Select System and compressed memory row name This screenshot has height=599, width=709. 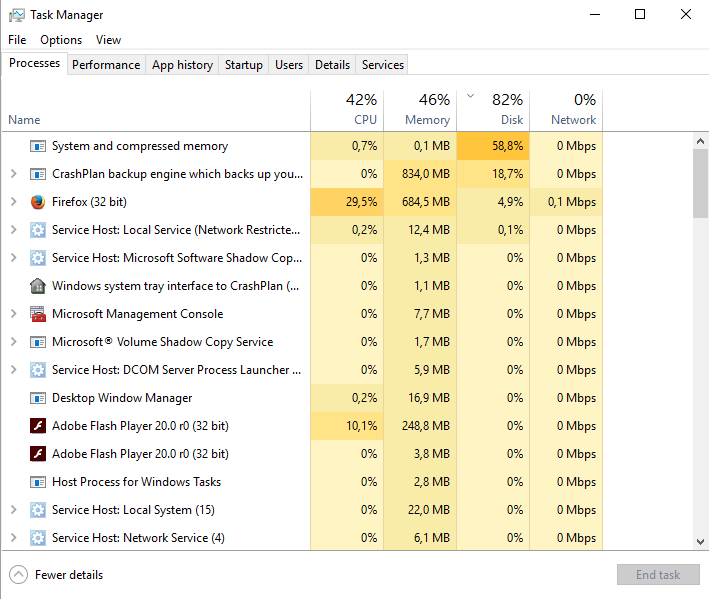pos(140,146)
